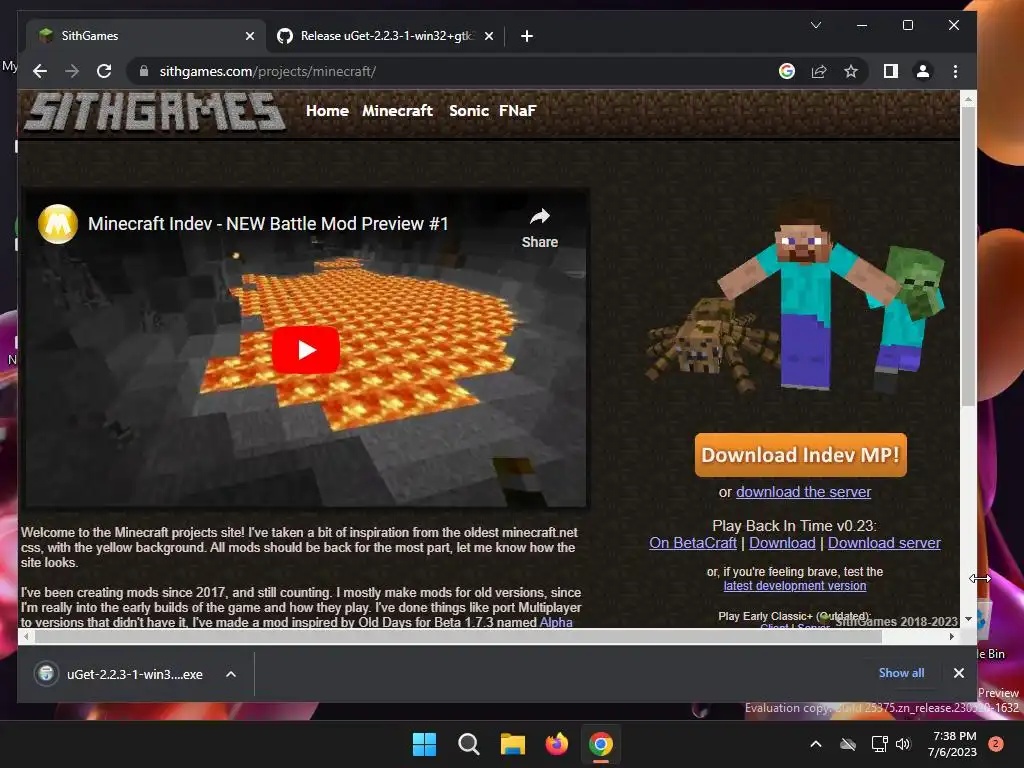Open the tab search dropdown chevron
The height and width of the screenshot is (768, 1024).
click(816, 25)
